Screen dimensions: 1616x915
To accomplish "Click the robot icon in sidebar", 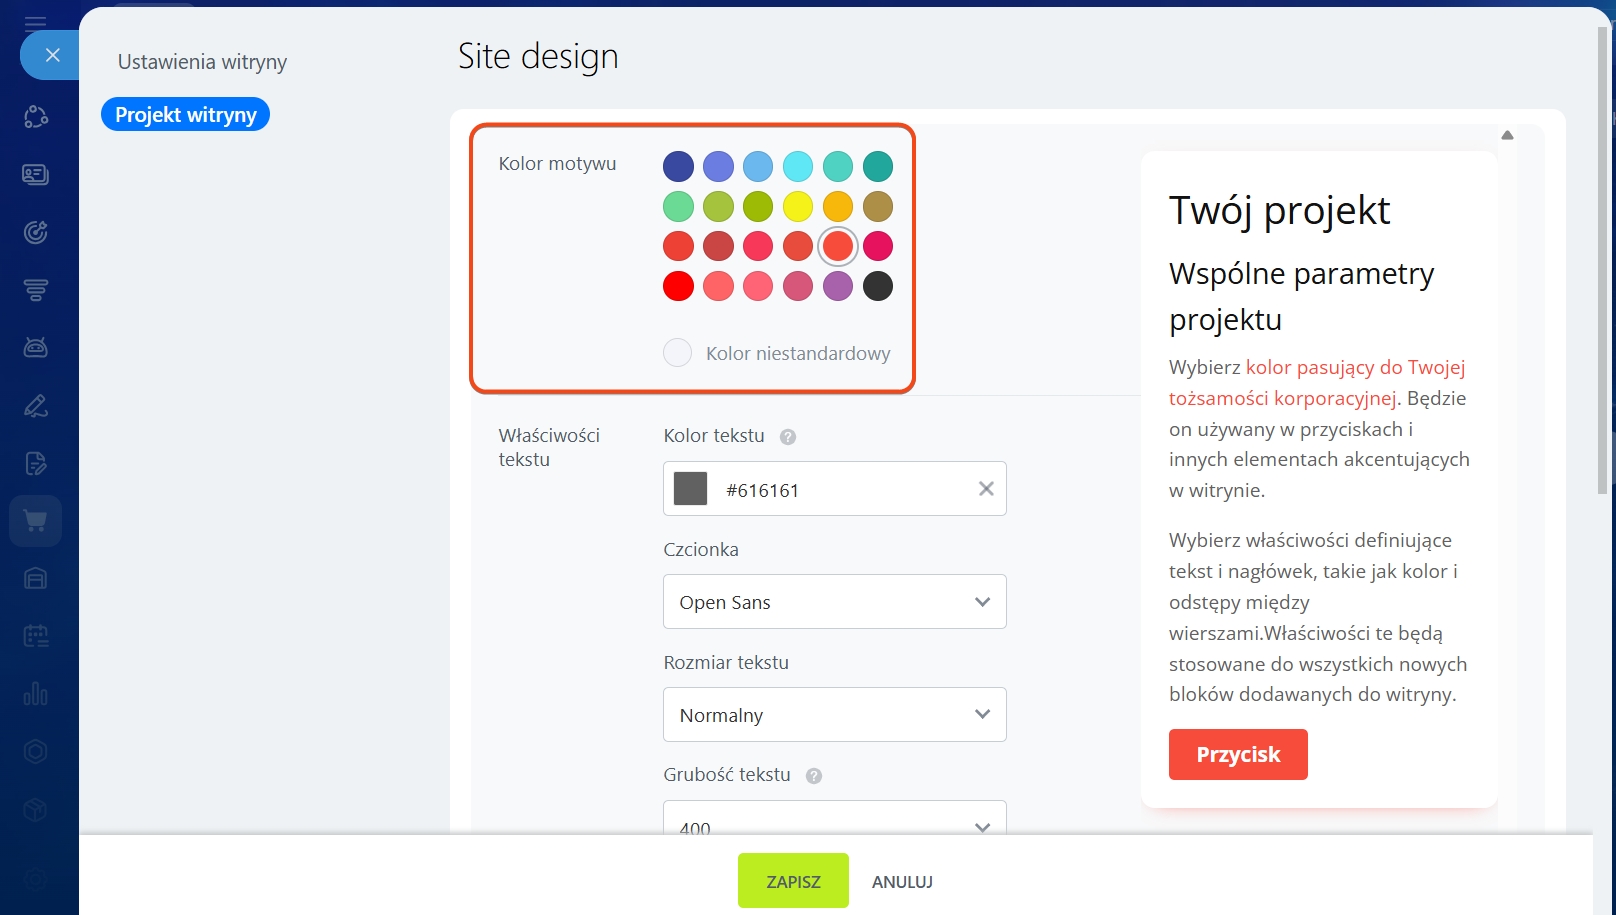I will 36,348.
